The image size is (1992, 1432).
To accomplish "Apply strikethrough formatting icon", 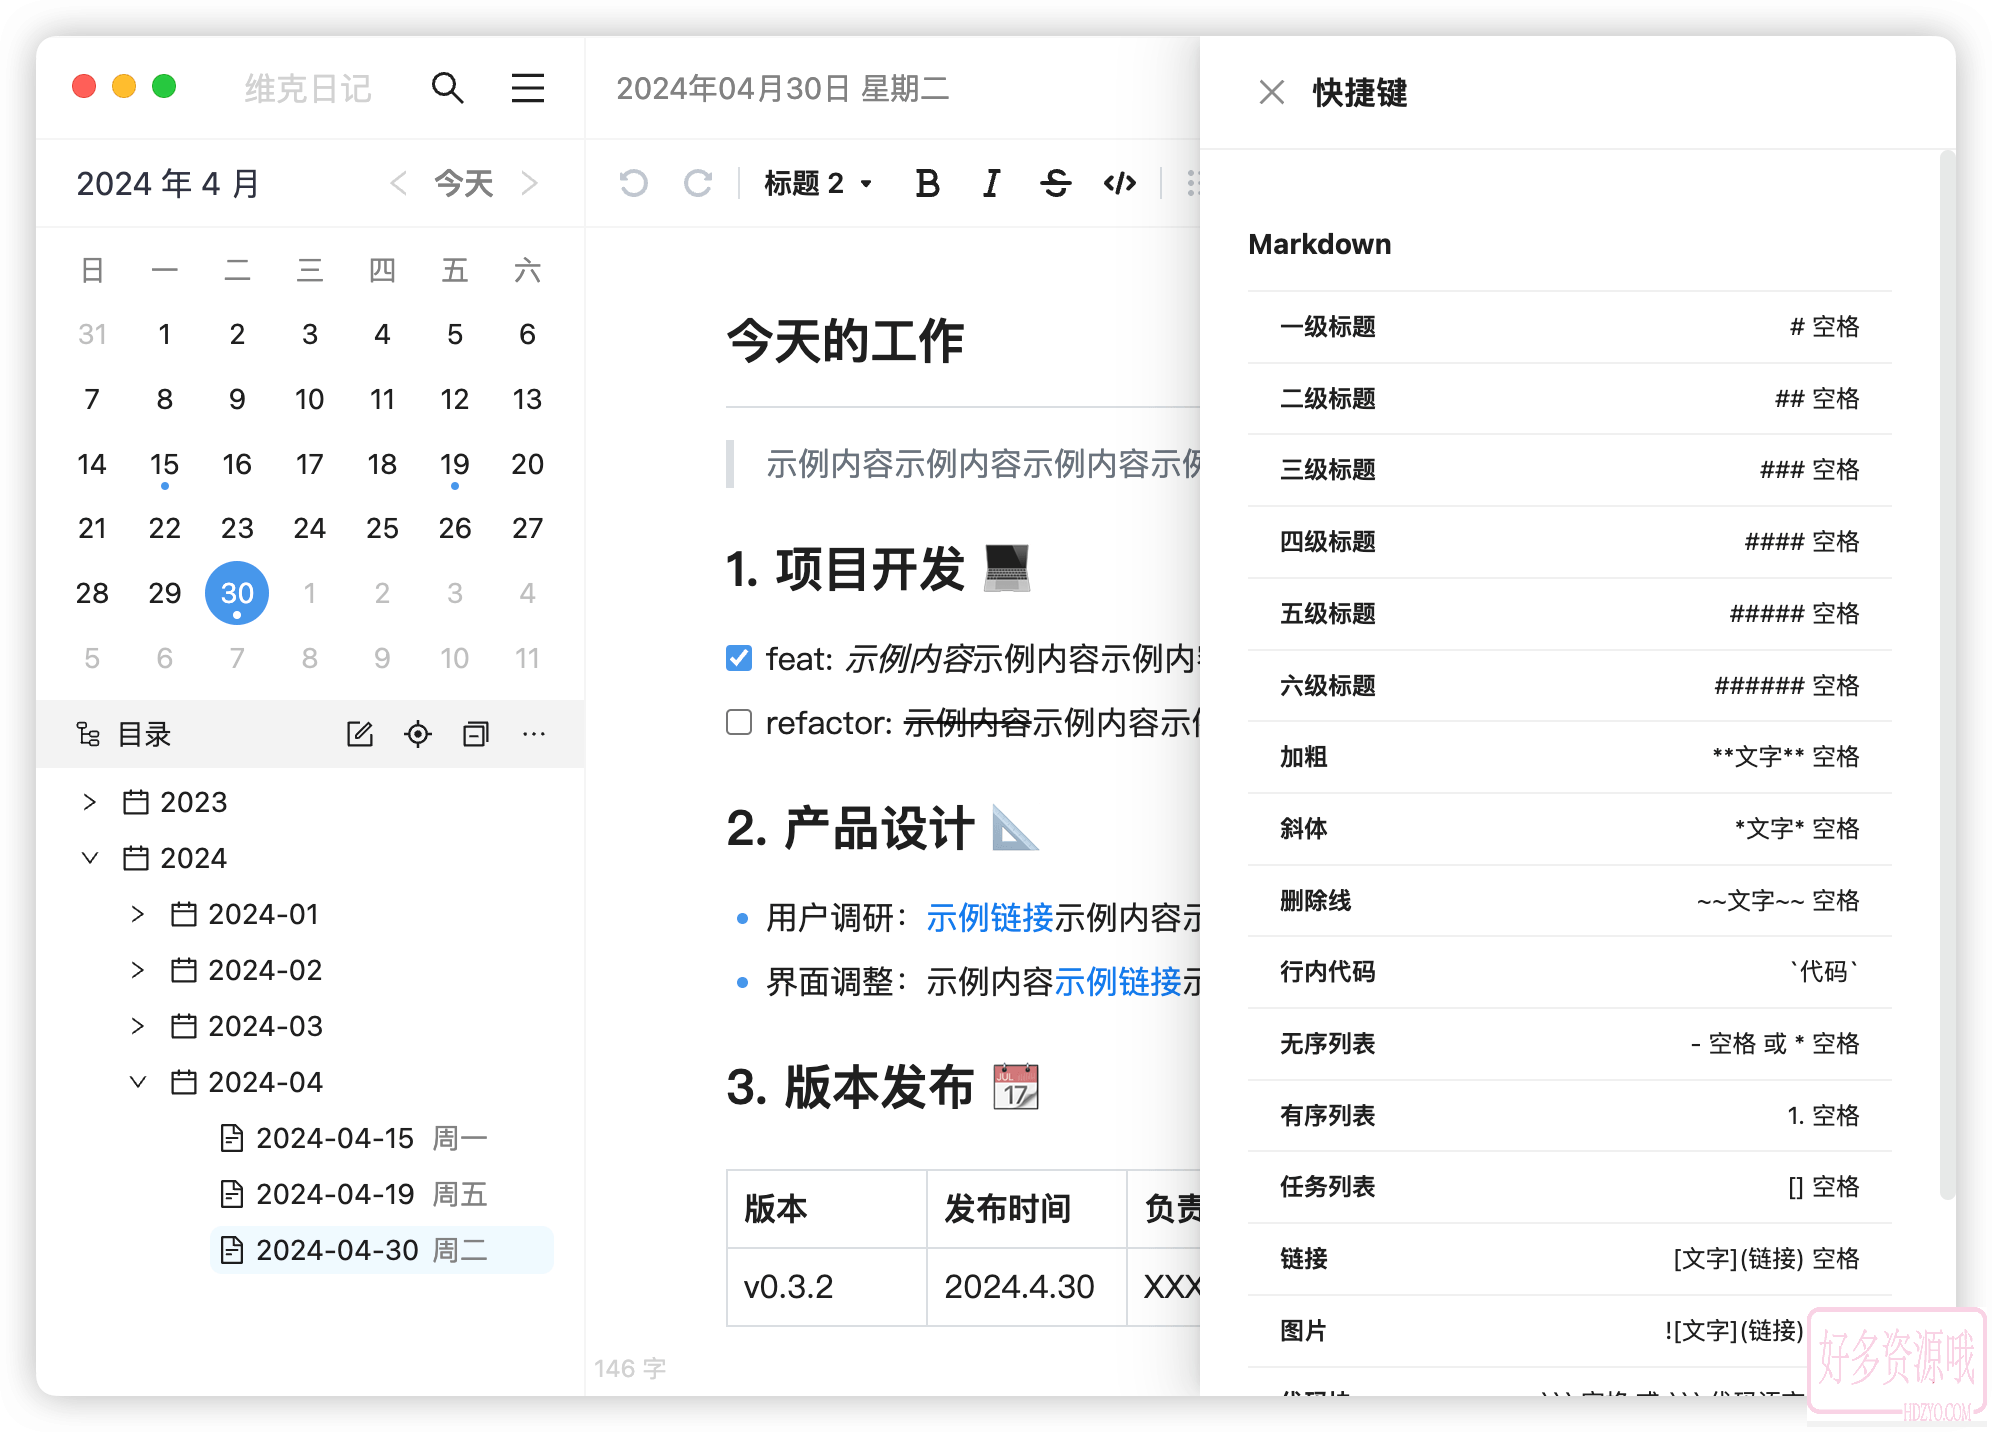I will pos(1055,183).
